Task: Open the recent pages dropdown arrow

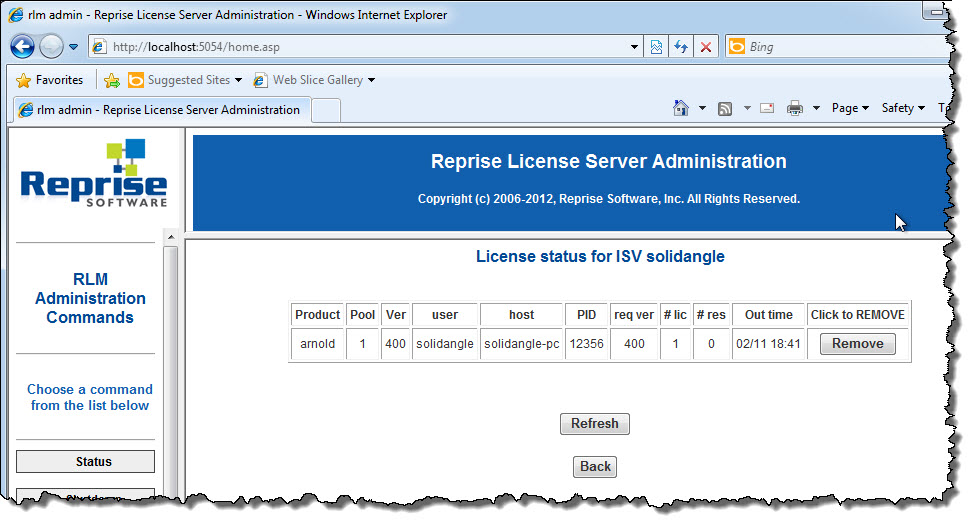Action: coord(73,47)
